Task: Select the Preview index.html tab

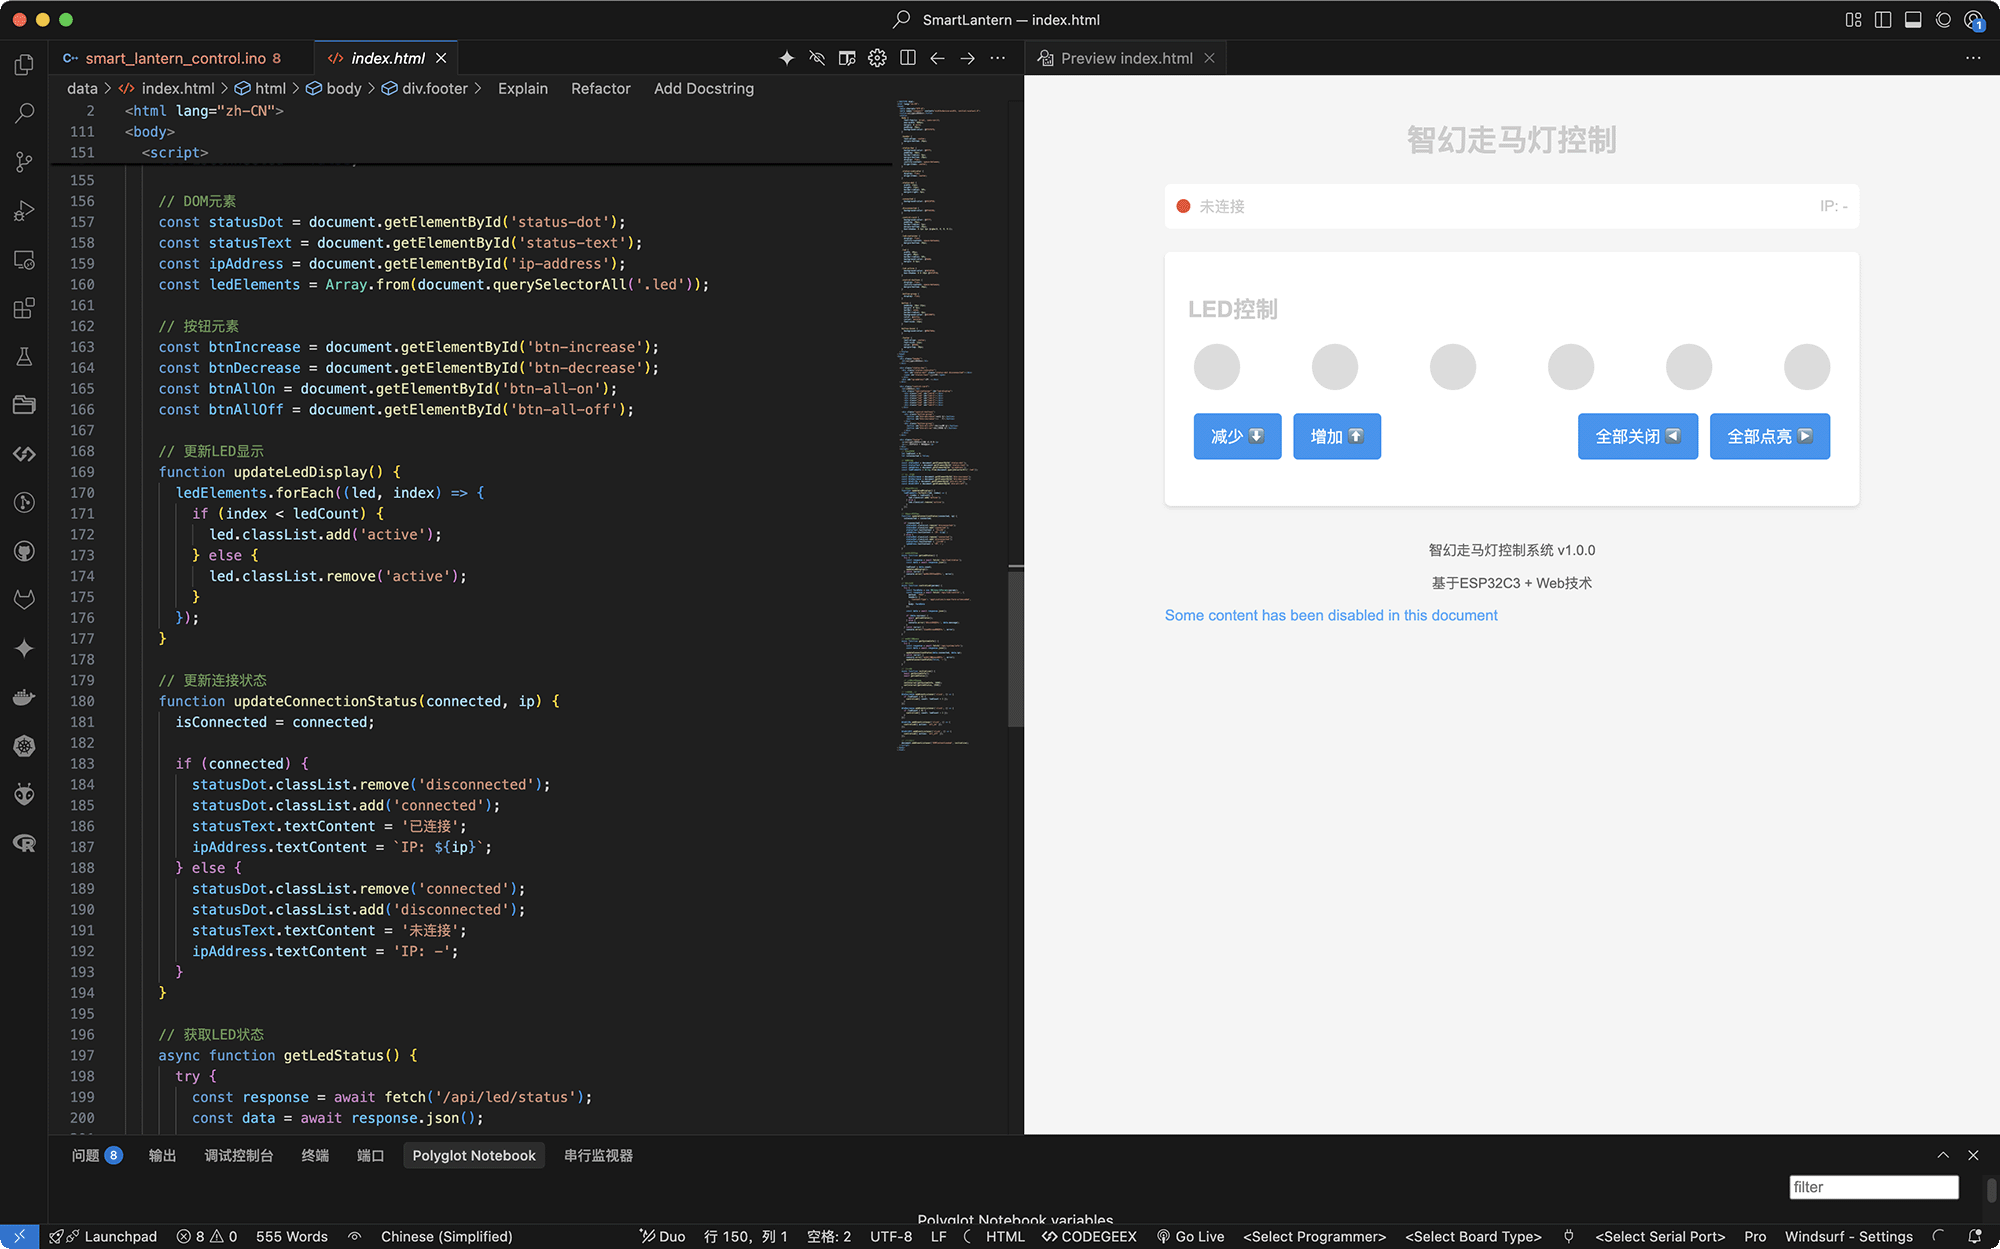Action: pos(1126,58)
